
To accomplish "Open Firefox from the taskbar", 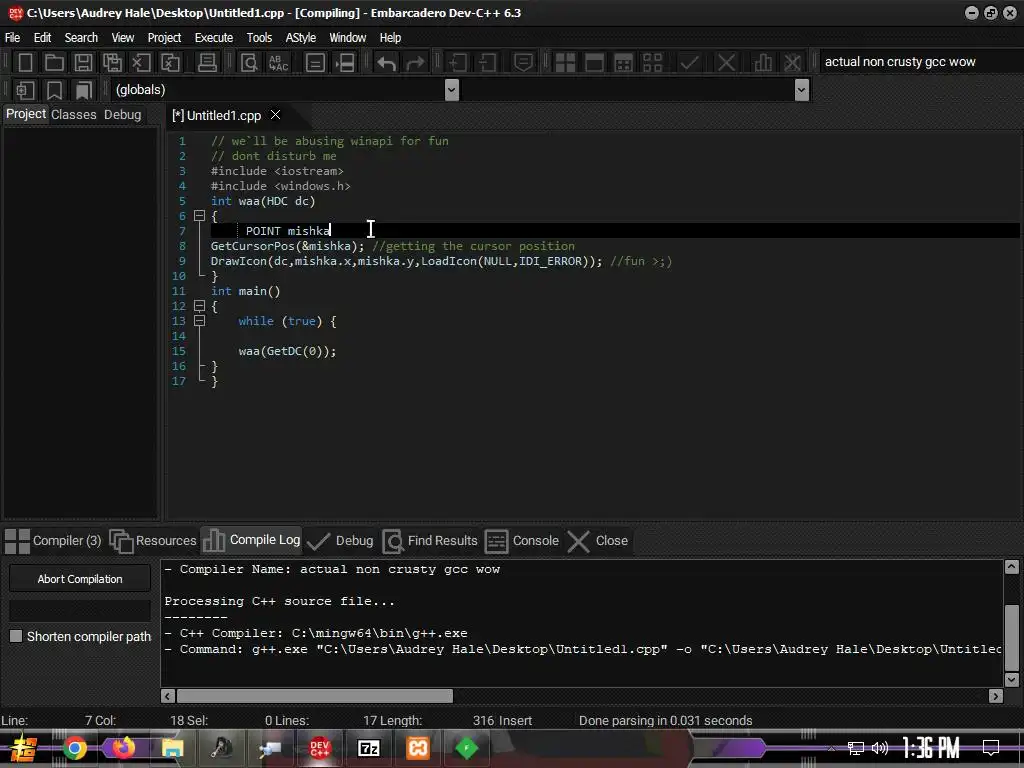I will pyautogui.click(x=123, y=748).
